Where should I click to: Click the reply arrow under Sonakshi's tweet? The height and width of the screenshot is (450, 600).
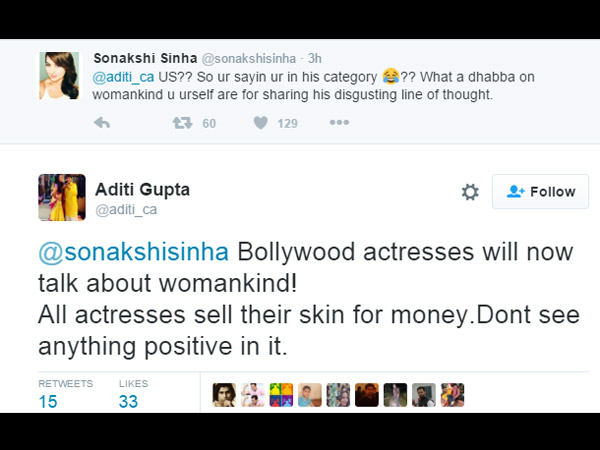pyautogui.click(x=101, y=123)
